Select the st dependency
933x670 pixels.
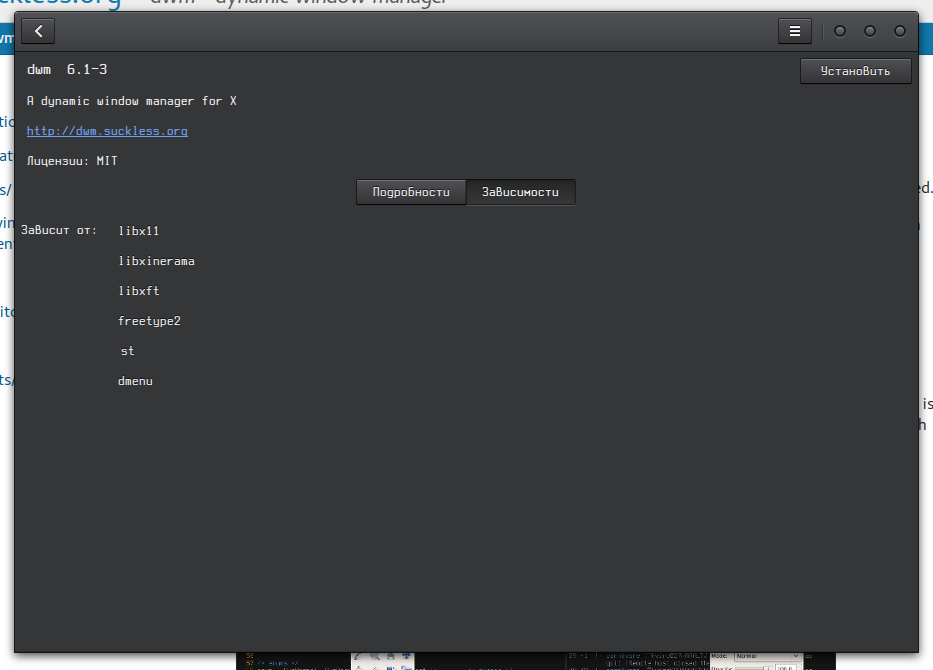(127, 351)
